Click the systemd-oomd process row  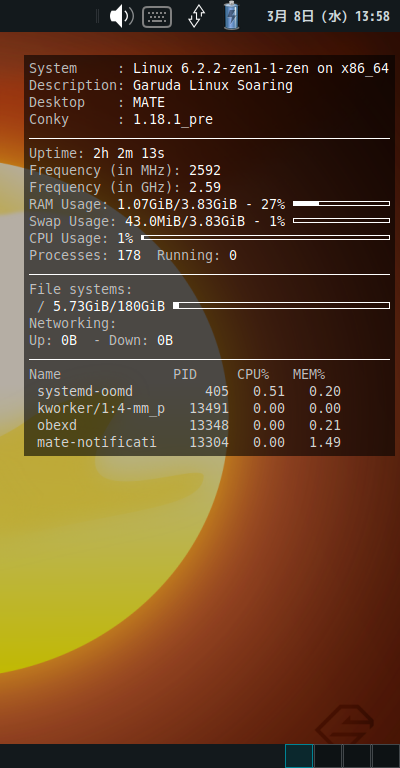click(188, 391)
